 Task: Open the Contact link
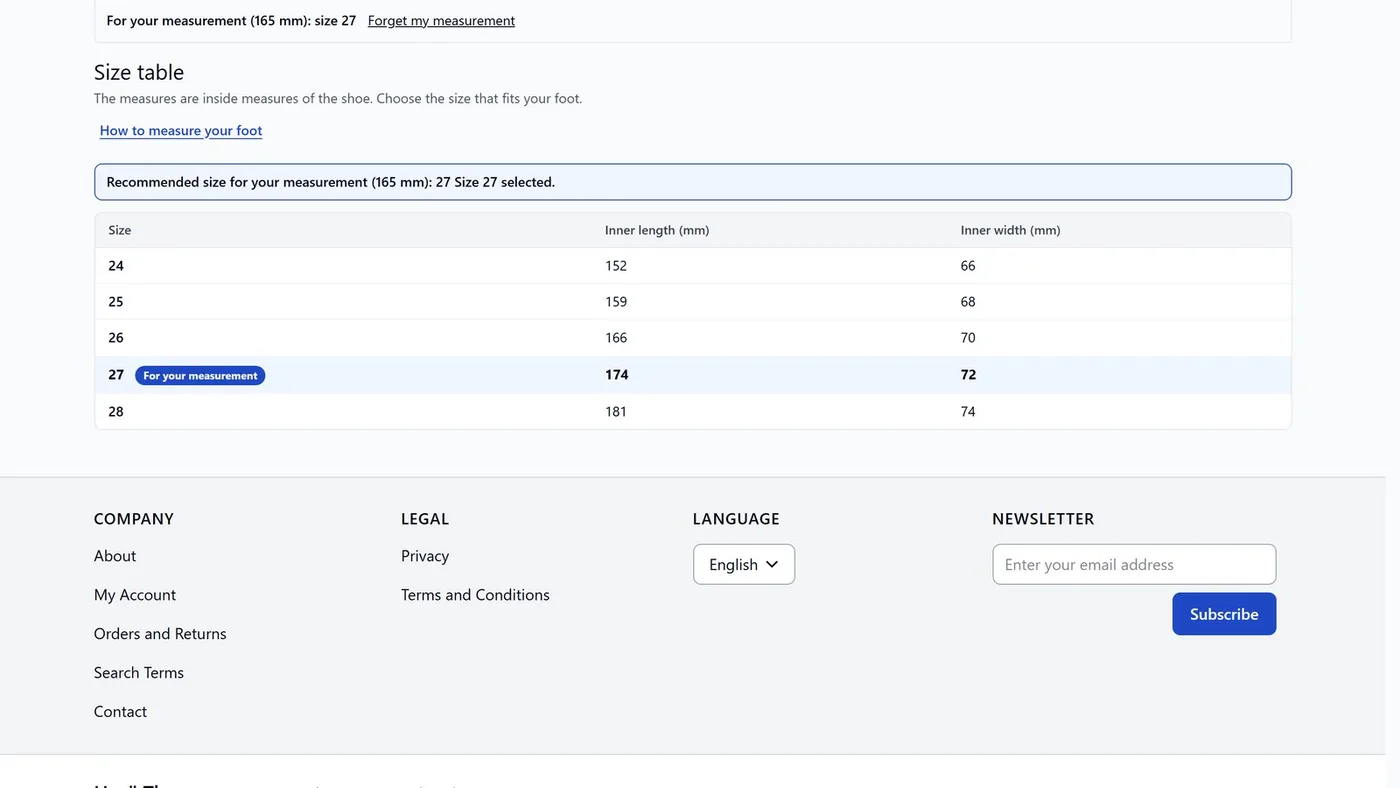point(120,712)
